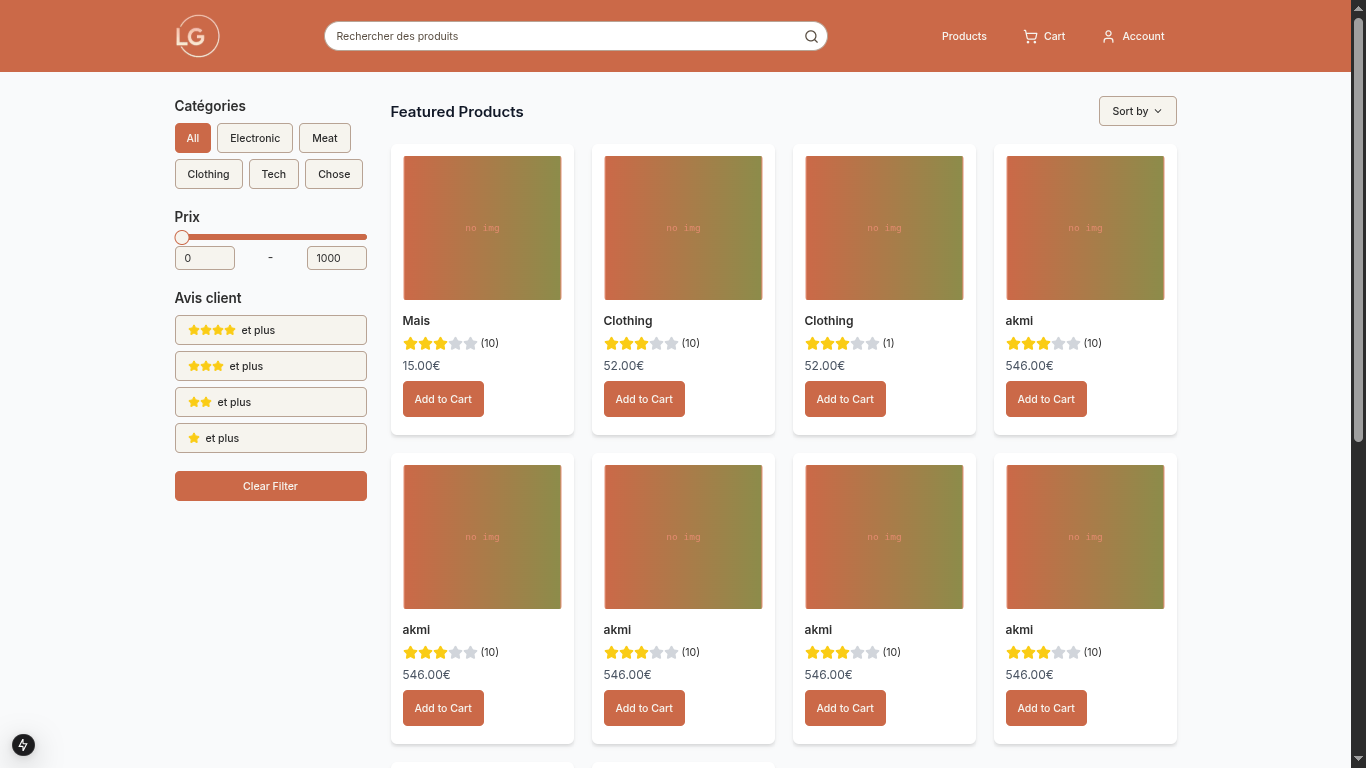Select the three stars et plus filter
Image resolution: width=1366 pixels, height=768 pixels.
[270, 366]
